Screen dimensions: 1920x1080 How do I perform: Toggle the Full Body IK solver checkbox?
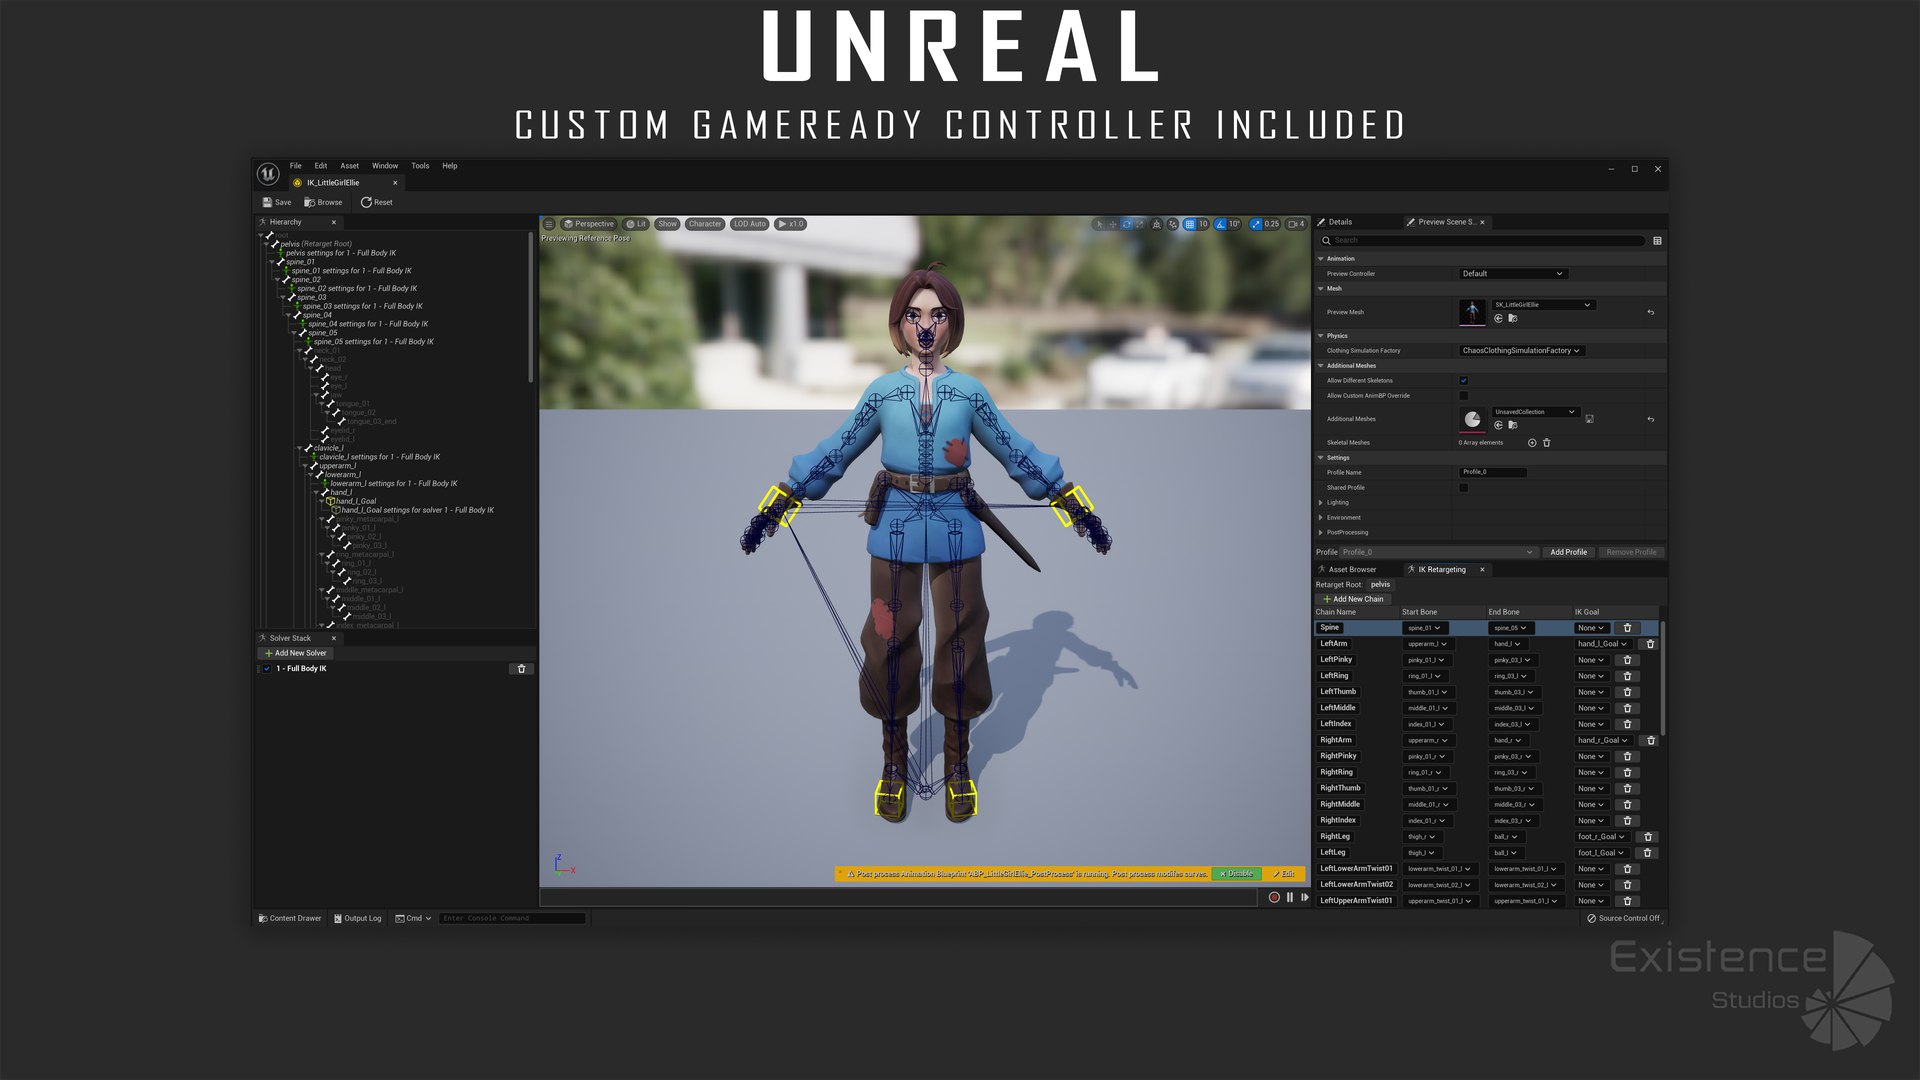[x=267, y=669]
